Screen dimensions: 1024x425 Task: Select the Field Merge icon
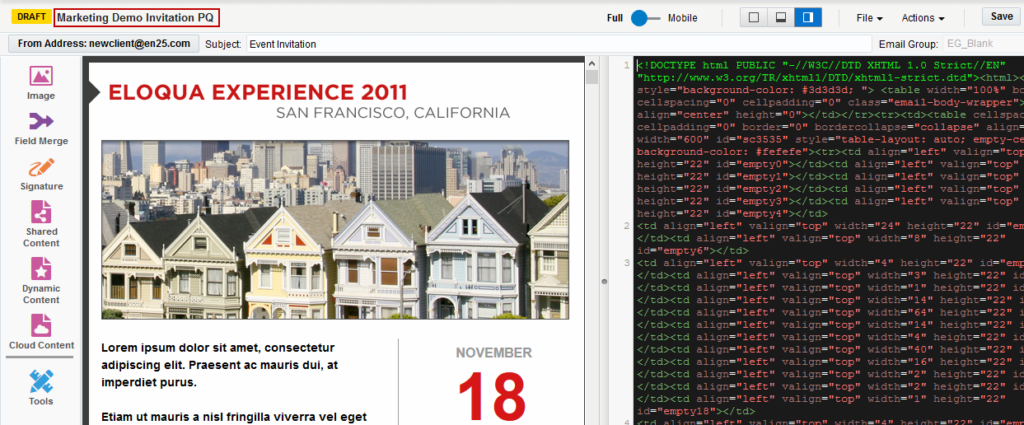41,122
